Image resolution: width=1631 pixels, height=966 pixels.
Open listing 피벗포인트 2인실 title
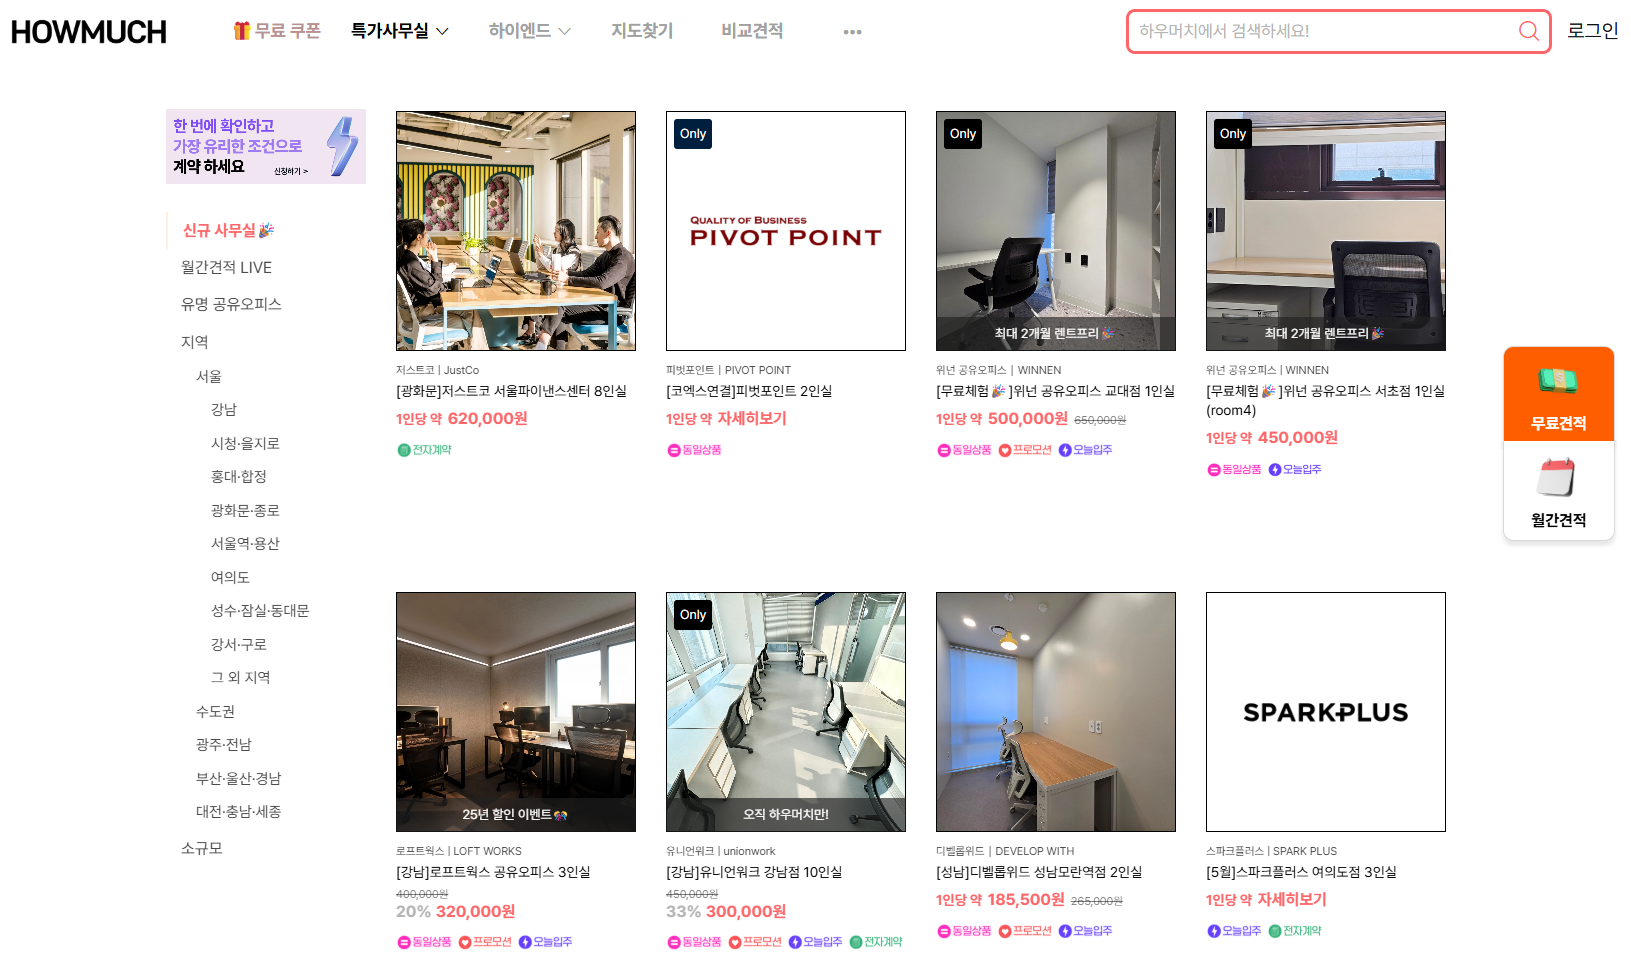tap(749, 391)
